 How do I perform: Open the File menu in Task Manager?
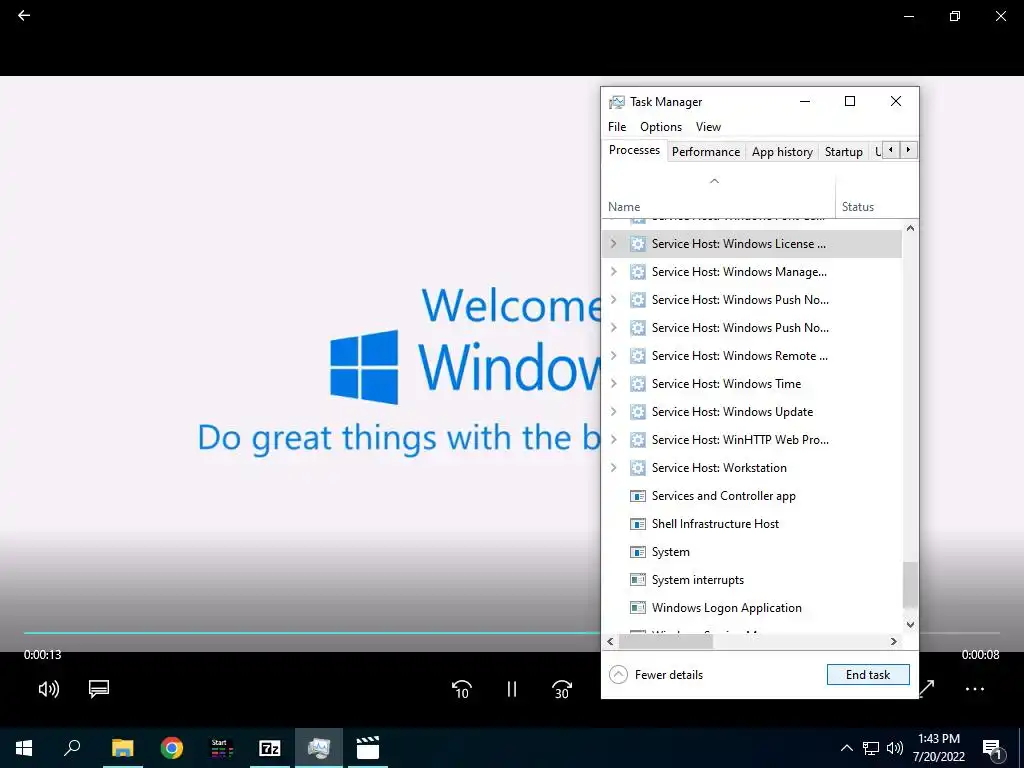(616, 127)
